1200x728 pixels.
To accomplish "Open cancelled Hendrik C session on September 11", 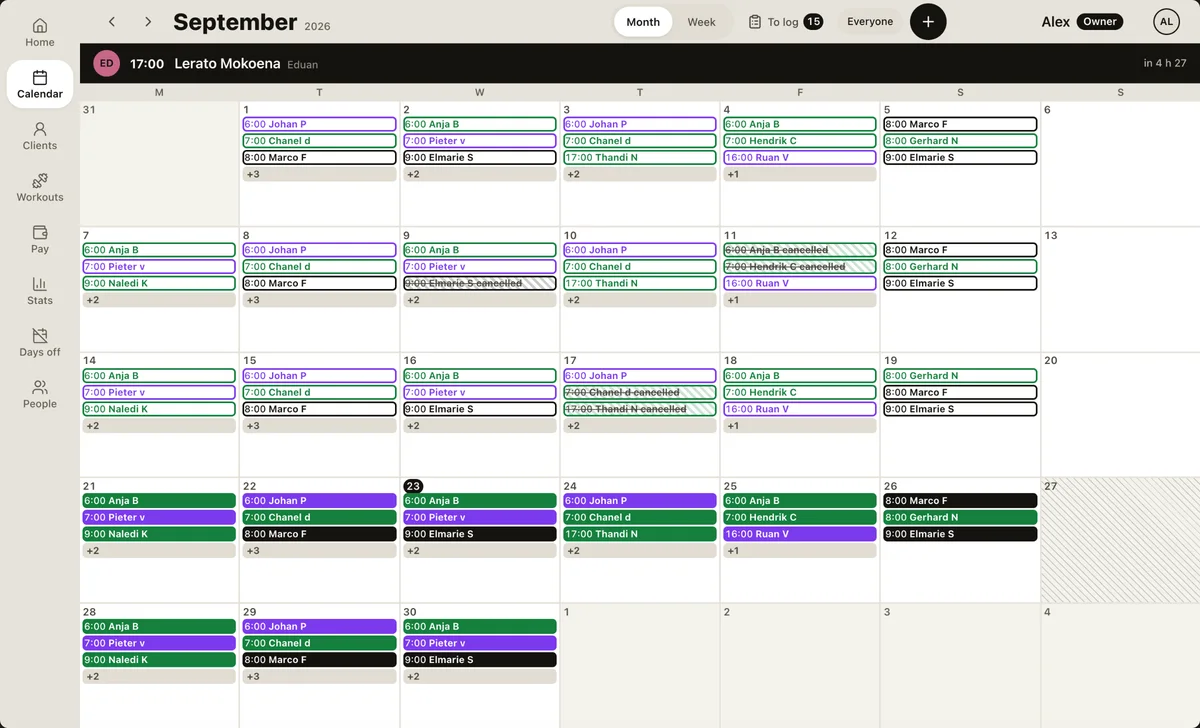I will pyautogui.click(x=799, y=267).
